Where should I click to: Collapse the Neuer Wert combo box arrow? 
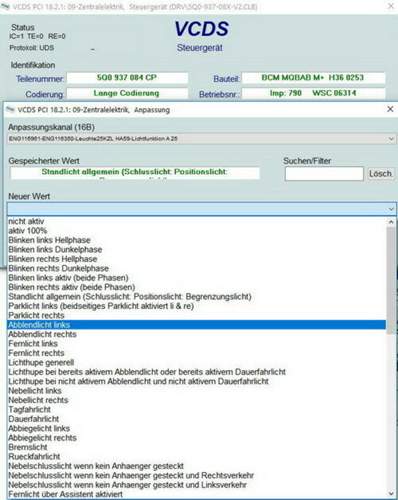click(391, 209)
